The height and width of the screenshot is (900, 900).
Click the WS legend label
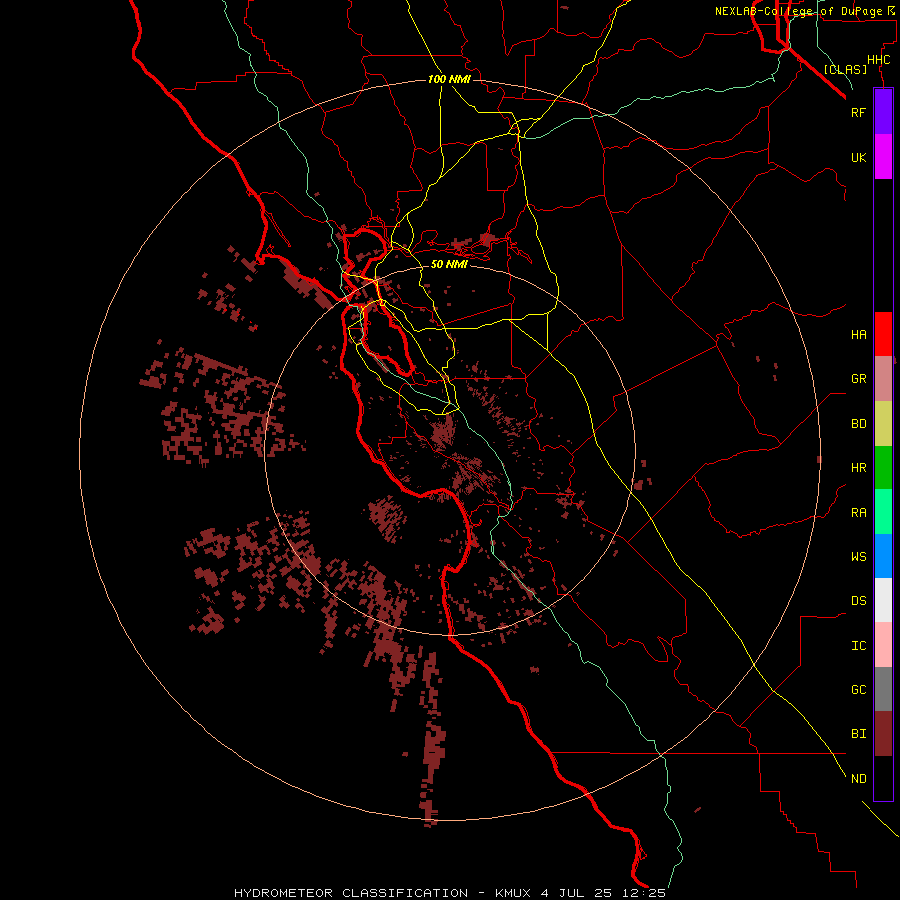tap(858, 556)
